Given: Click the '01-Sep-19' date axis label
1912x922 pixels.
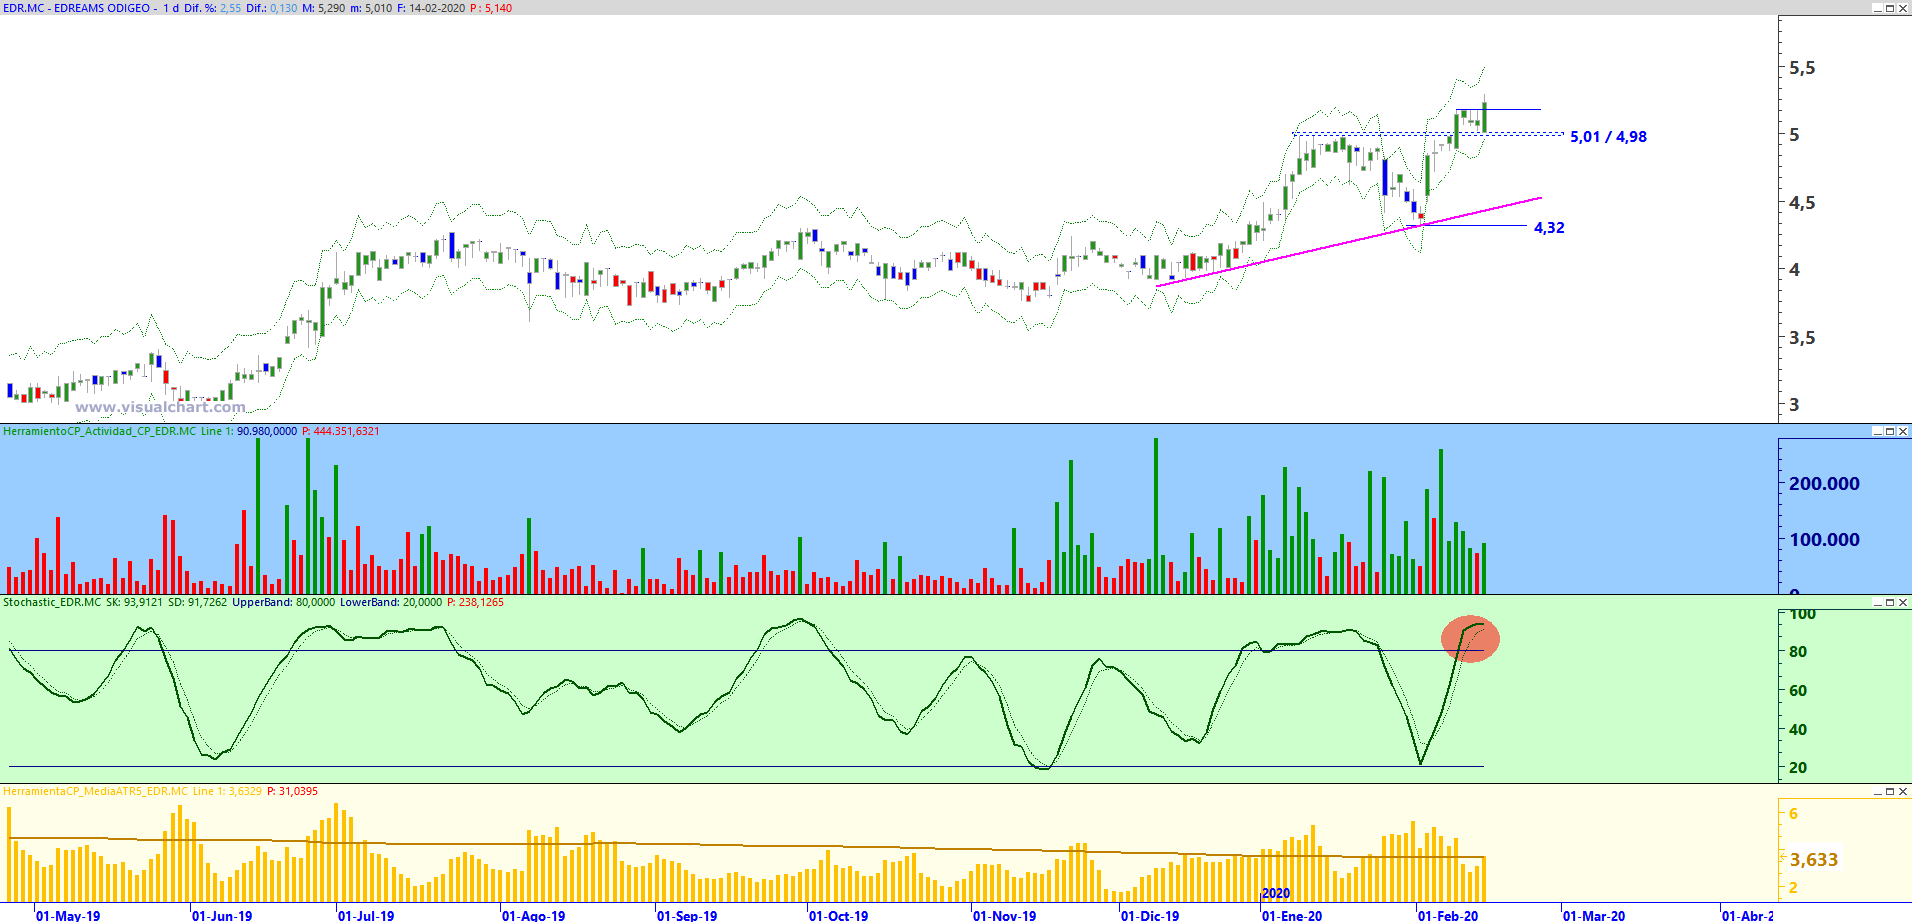Looking at the screenshot, I should pyautogui.click(x=687, y=915).
